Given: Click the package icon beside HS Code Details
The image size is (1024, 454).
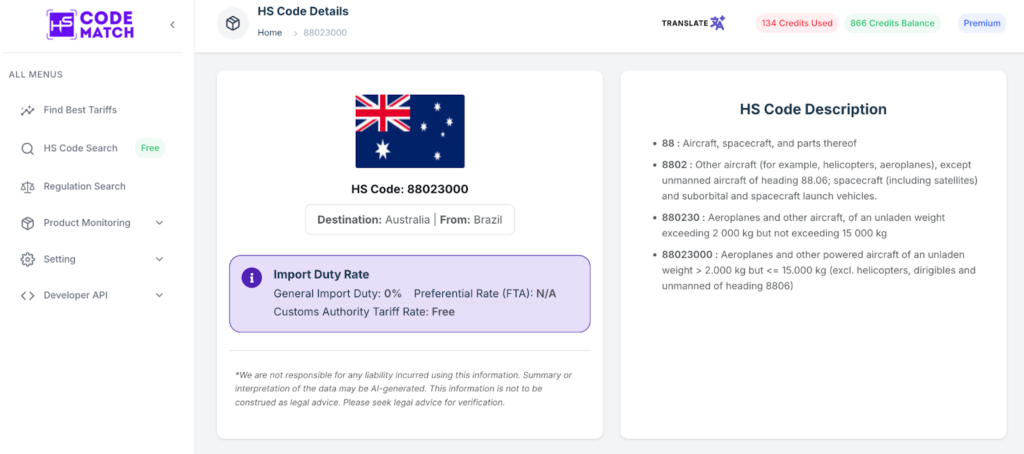Looking at the screenshot, I should pos(233,24).
